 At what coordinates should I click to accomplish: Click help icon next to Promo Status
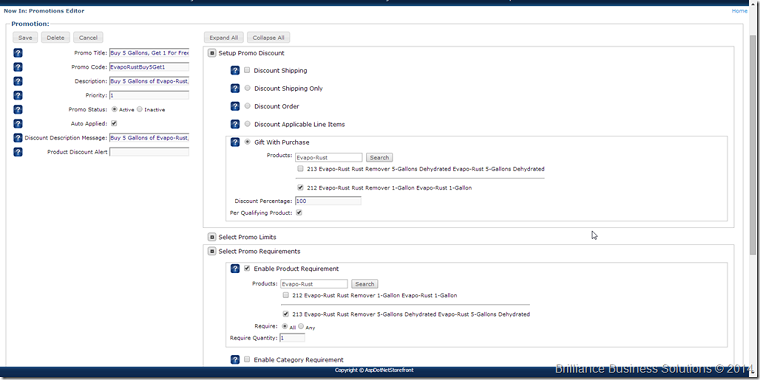[x=18, y=110]
